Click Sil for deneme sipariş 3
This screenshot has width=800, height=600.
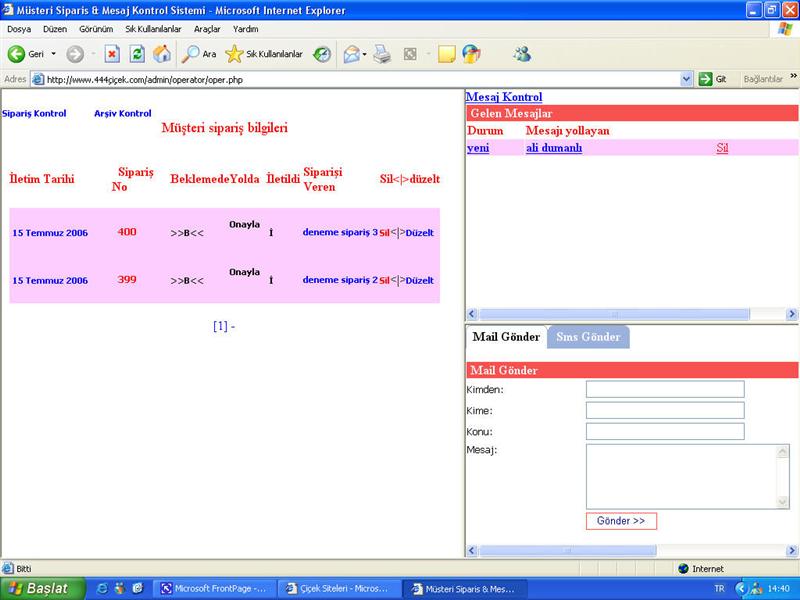click(384, 233)
